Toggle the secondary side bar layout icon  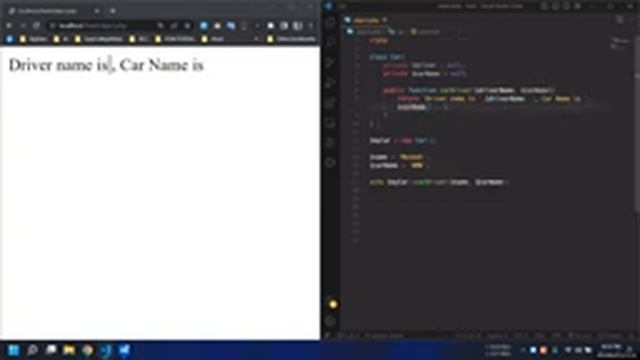(567, 6)
